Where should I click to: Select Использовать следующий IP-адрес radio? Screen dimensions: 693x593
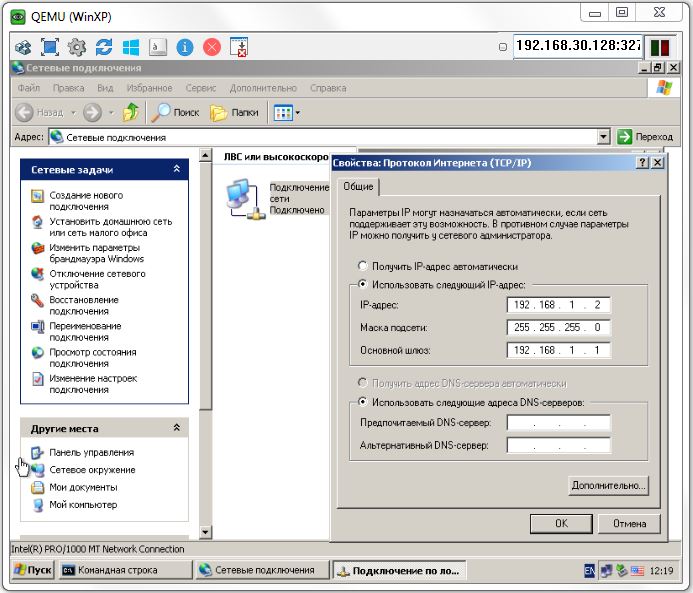point(363,284)
